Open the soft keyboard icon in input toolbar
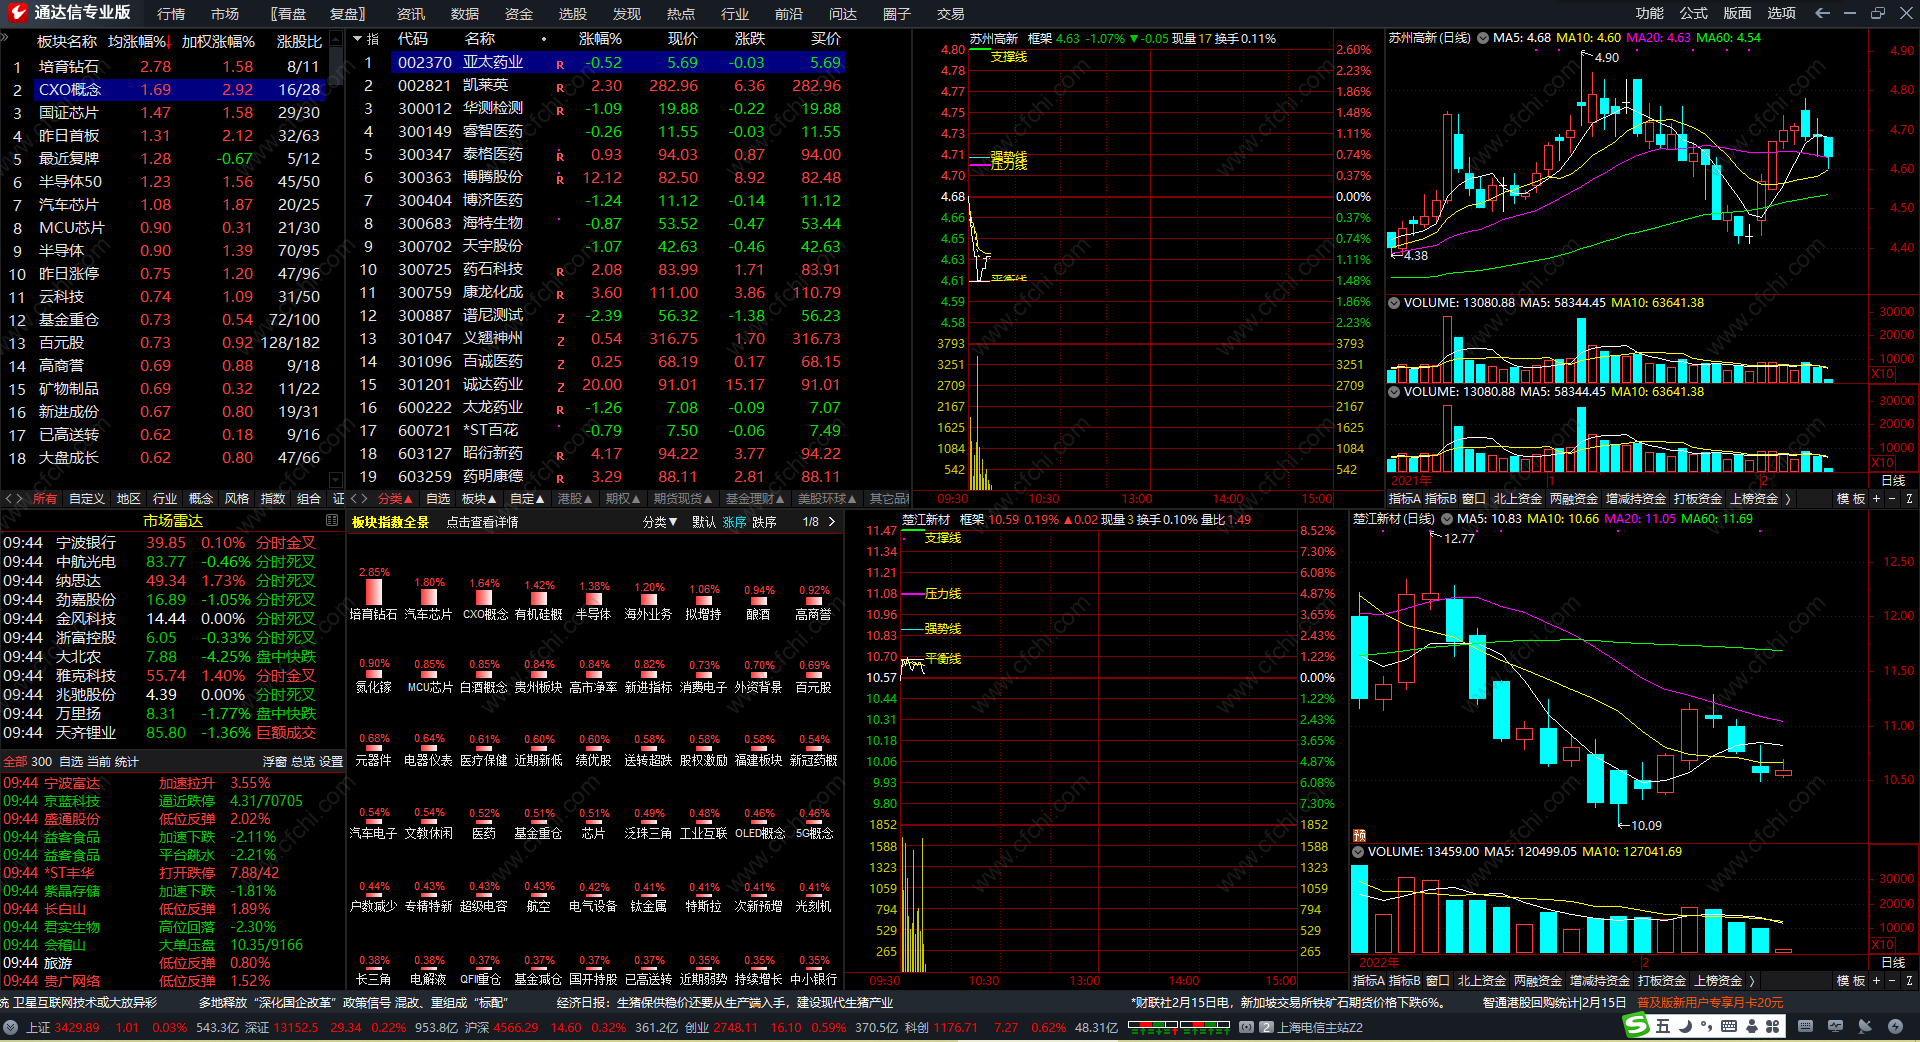The height and width of the screenshot is (1042, 1920). pyautogui.click(x=1729, y=1026)
